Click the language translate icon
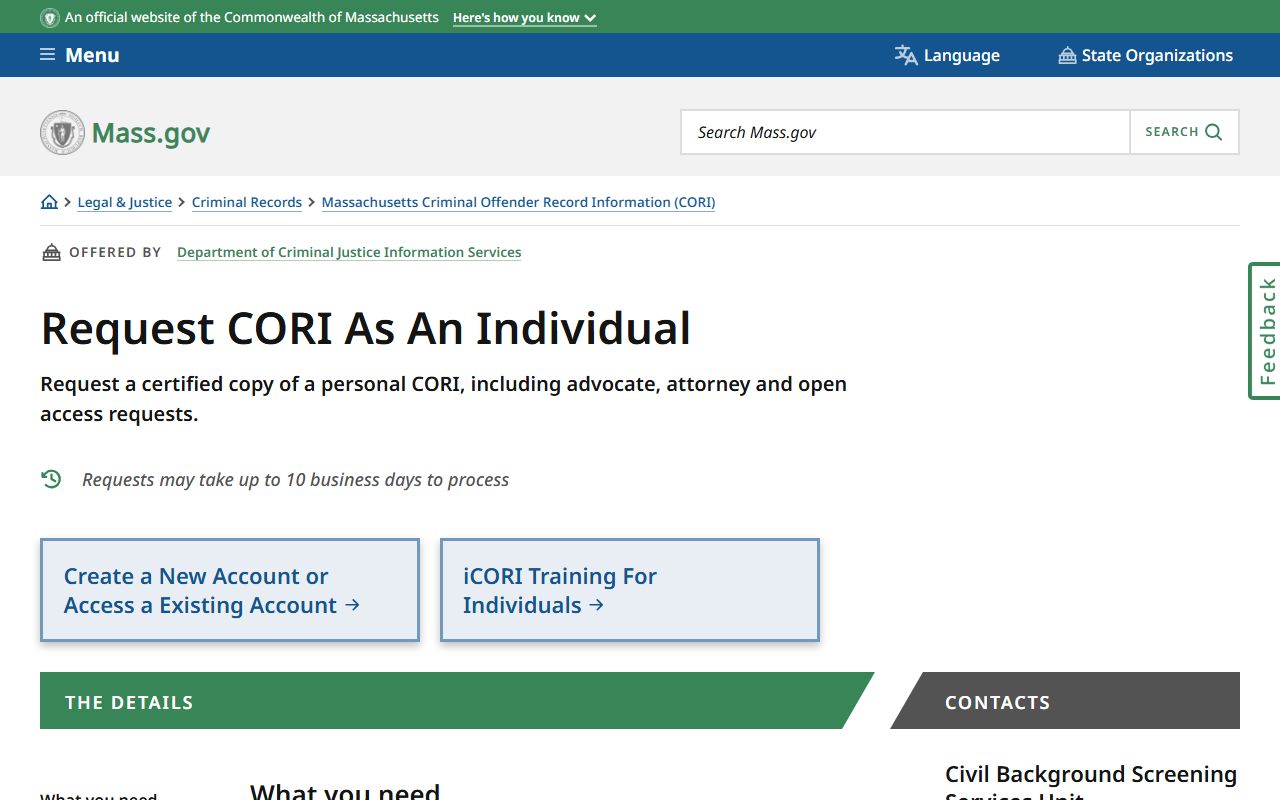 click(x=906, y=55)
